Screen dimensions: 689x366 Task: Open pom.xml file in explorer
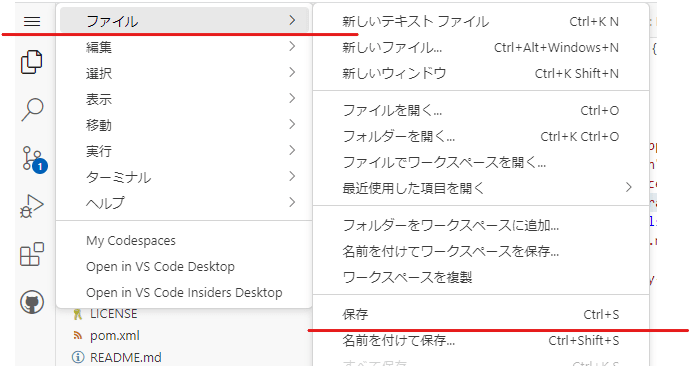pos(115,336)
